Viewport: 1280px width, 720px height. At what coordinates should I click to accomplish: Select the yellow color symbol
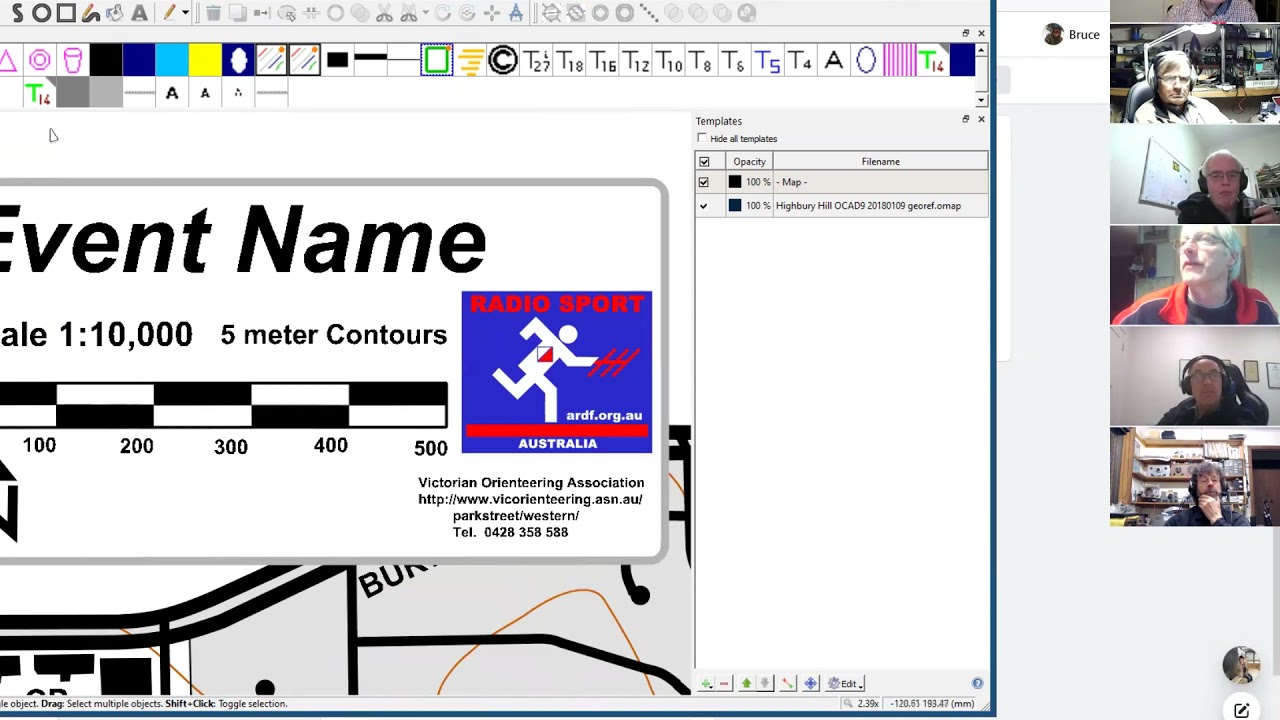pyautogui.click(x=205, y=61)
